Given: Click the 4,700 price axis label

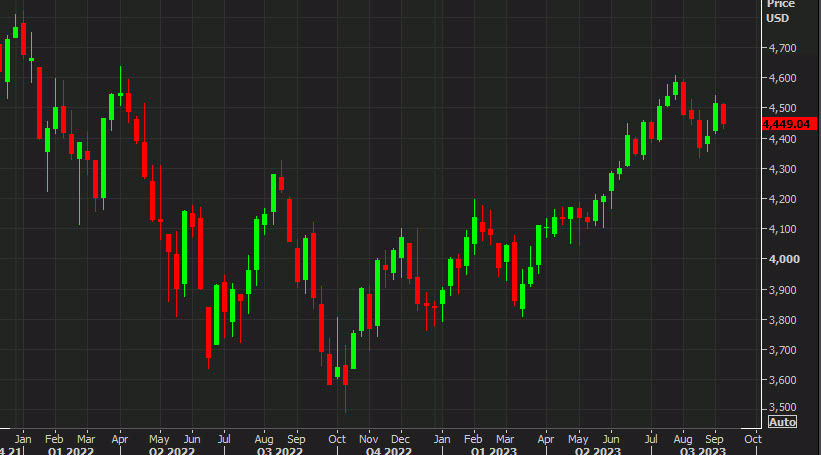Looking at the screenshot, I should pos(782,48).
